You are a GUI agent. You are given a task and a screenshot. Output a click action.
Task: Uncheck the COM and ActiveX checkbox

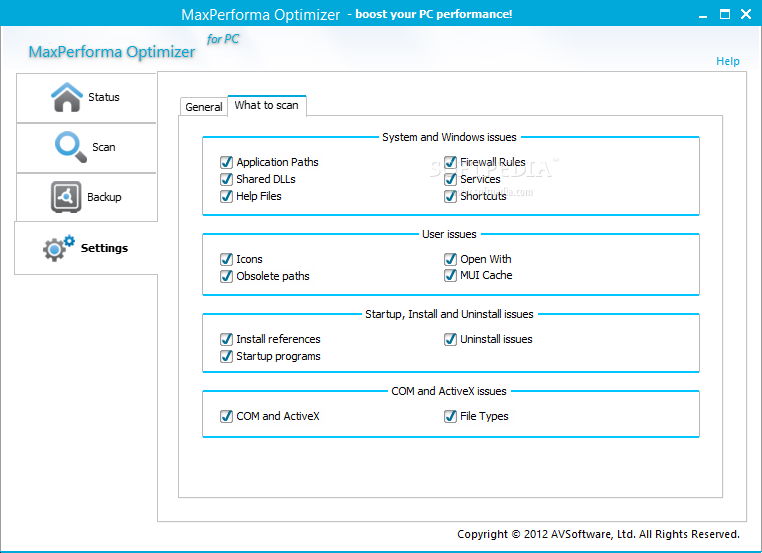point(226,416)
